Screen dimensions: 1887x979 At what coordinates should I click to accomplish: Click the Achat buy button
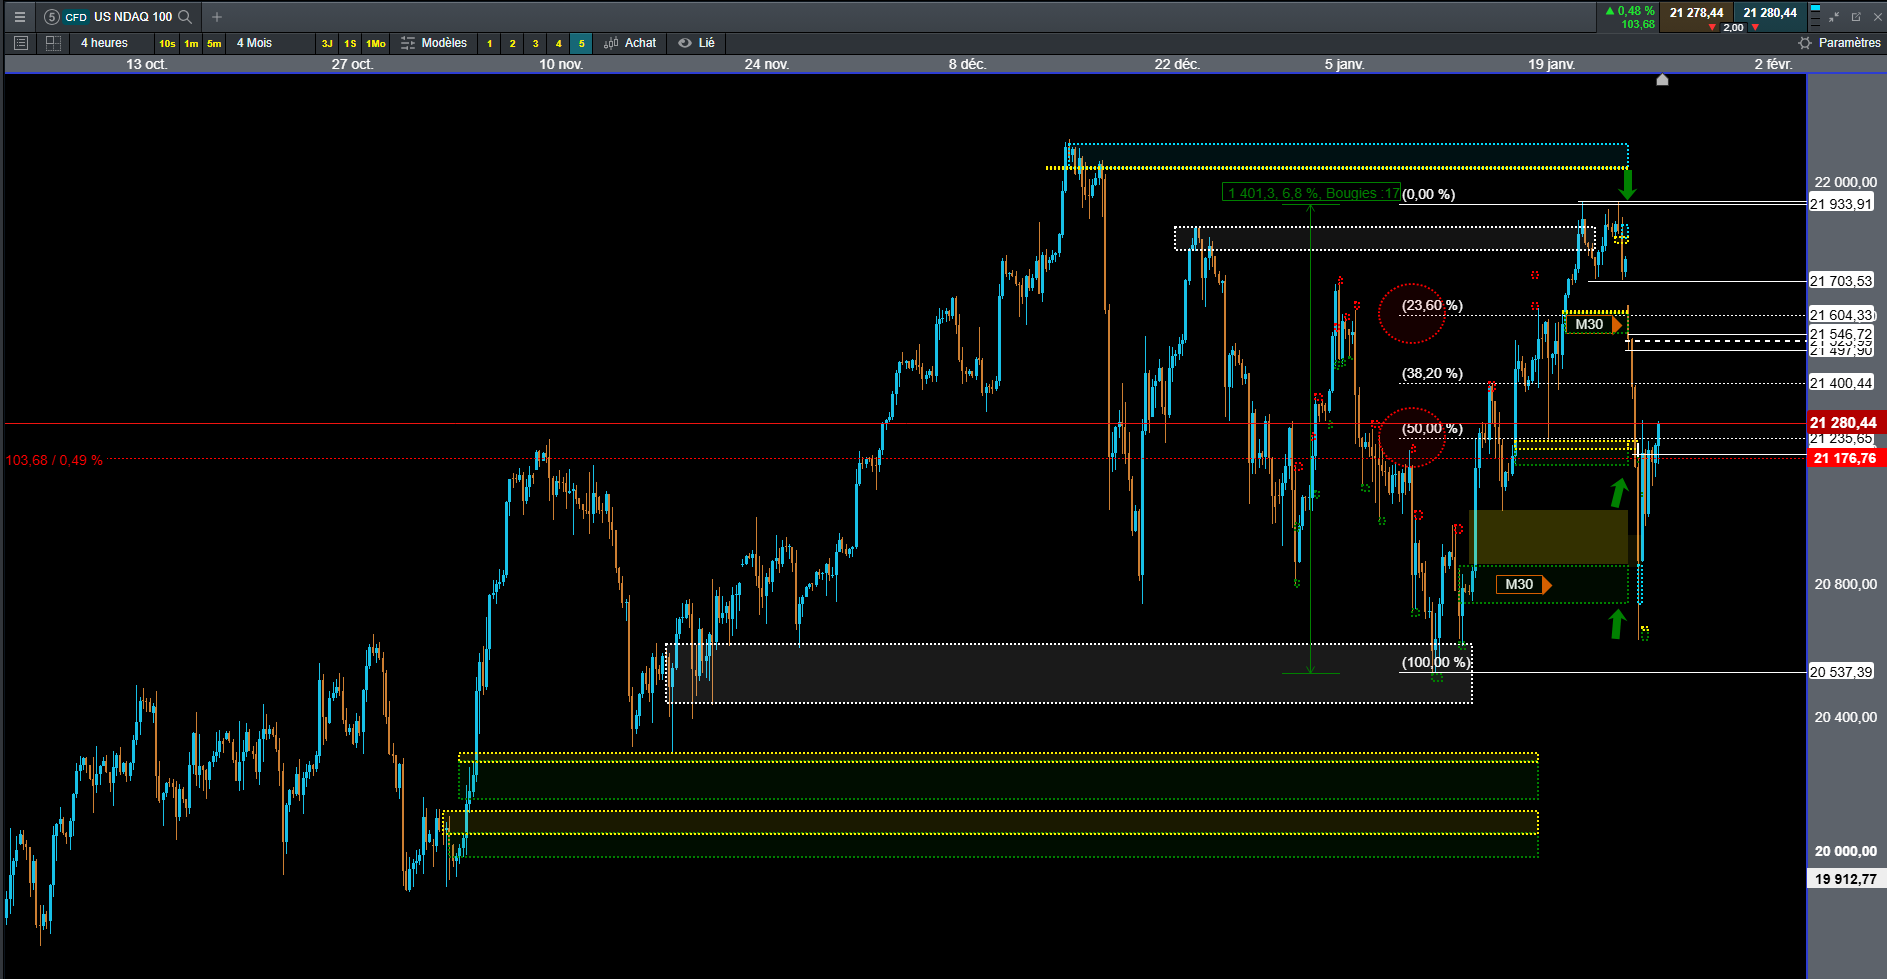pyautogui.click(x=630, y=43)
